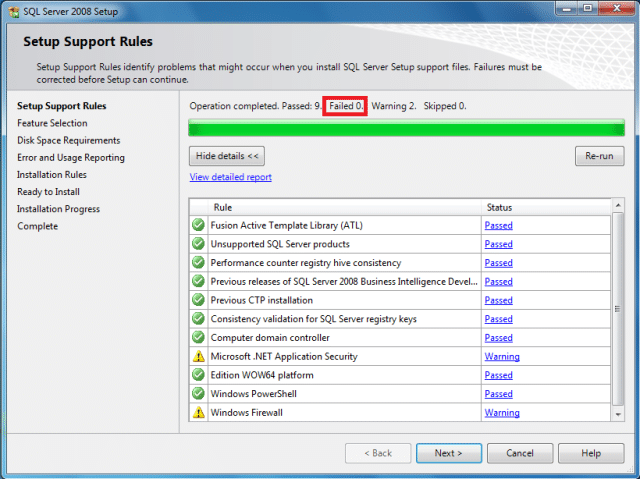Select the Windows PowerShell rule text
640x479 pixels.
click(x=253, y=394)
